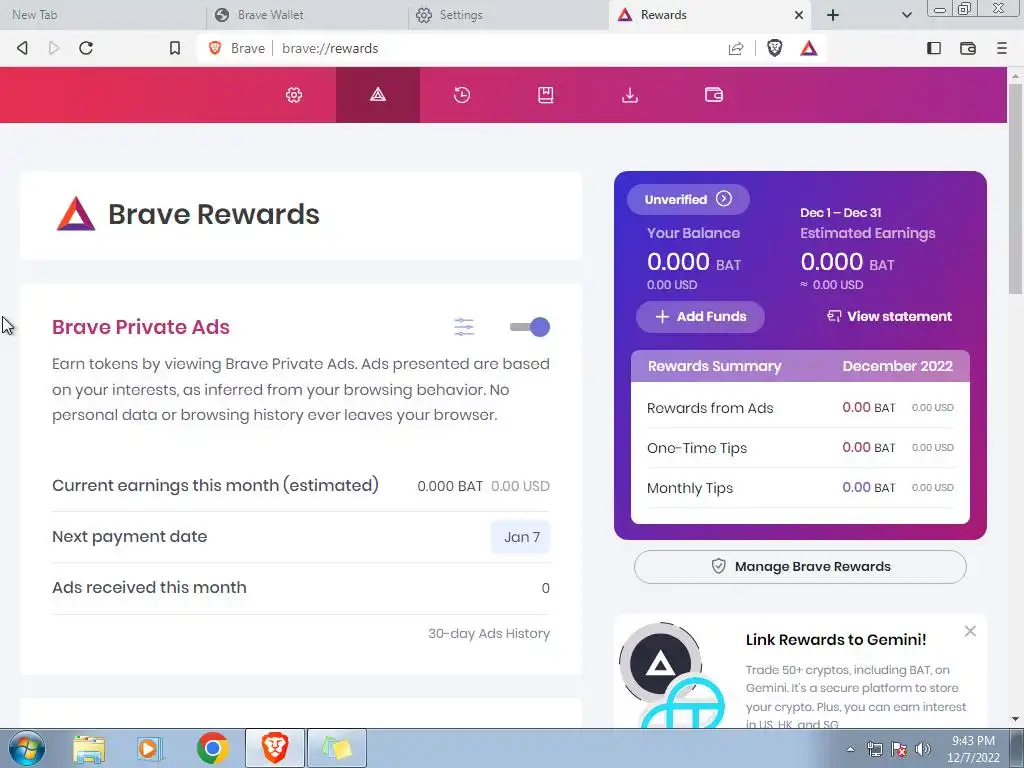1024x768 pixels.
Task: Open Google Chrome from the taskbar
Action: pos(212,749)
